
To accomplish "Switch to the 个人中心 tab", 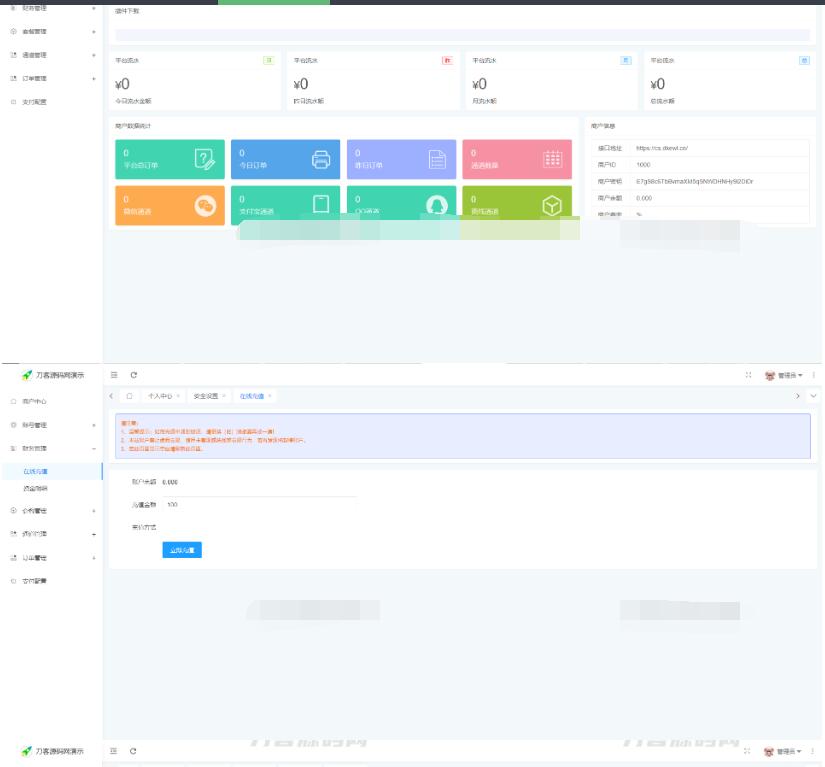I will [x=160, y=396].
